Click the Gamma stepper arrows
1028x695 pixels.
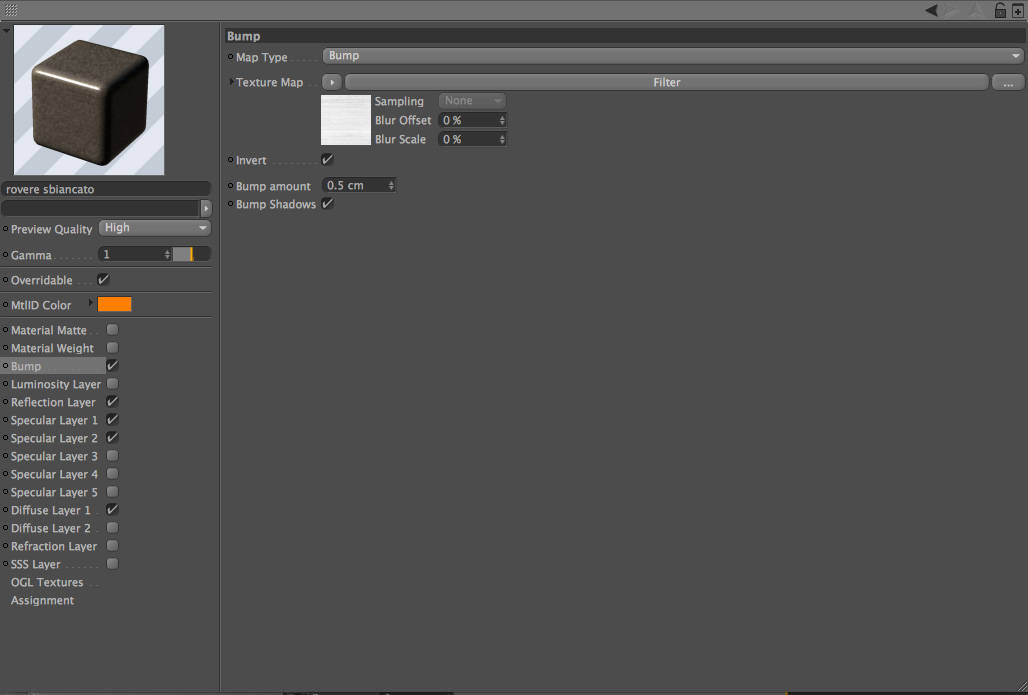(167, 254)
